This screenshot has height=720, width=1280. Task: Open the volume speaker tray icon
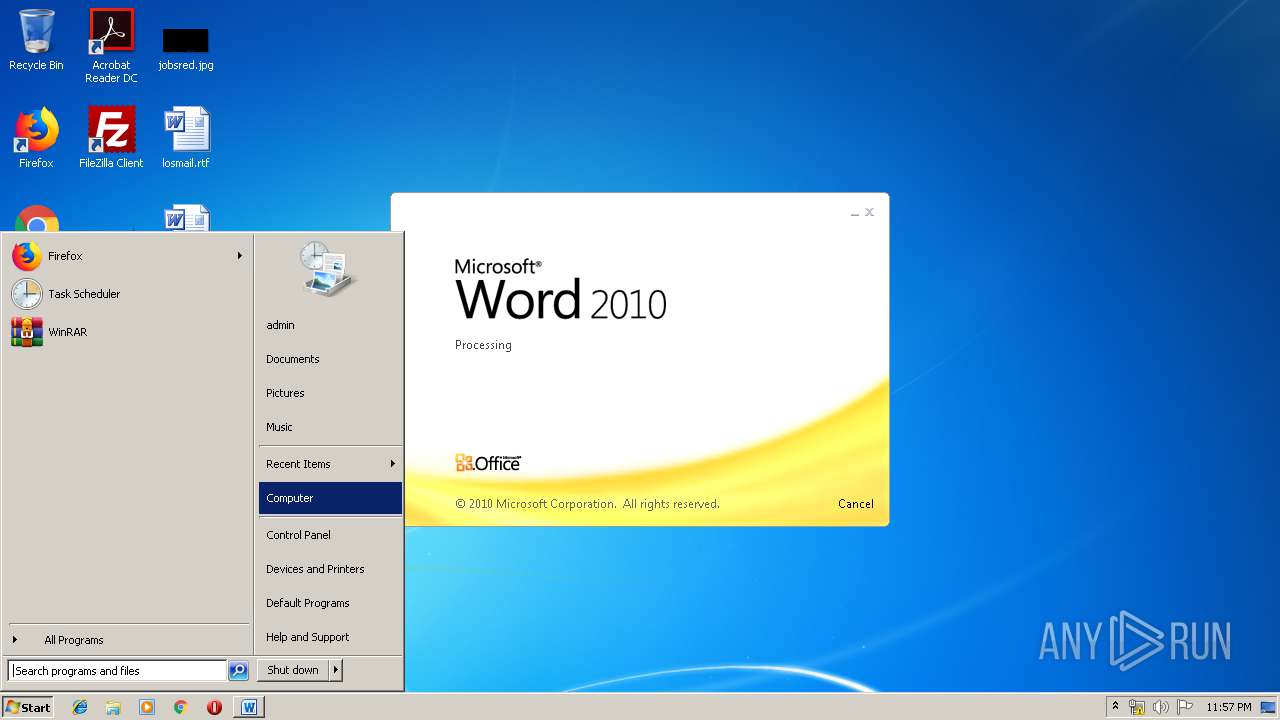click(x=1161, y=707)
